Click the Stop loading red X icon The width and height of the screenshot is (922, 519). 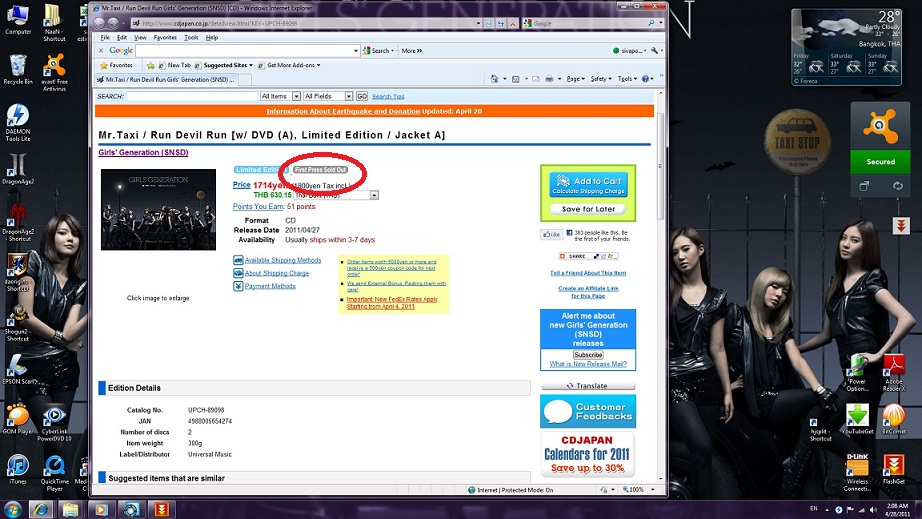click(x=513, y=23)
